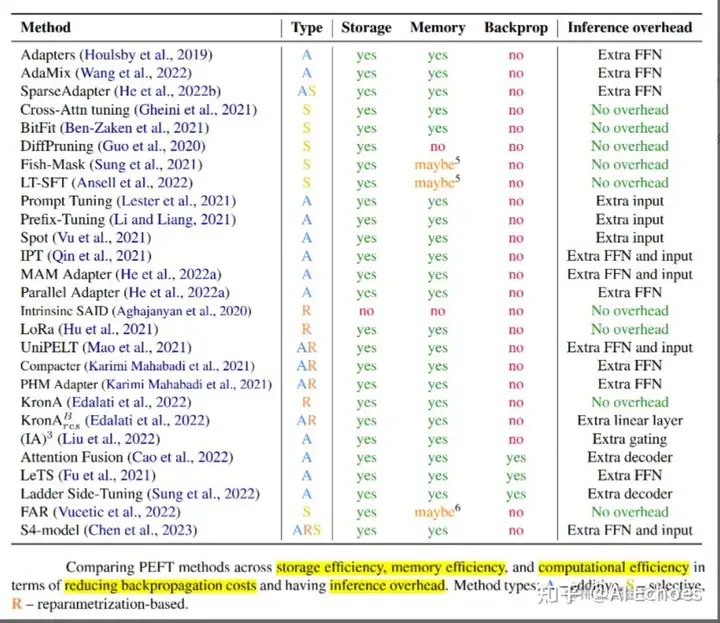Open the Mao et al., 2021 citation
The height and width of the screenshot is (623, 720).
pos(137,348)
